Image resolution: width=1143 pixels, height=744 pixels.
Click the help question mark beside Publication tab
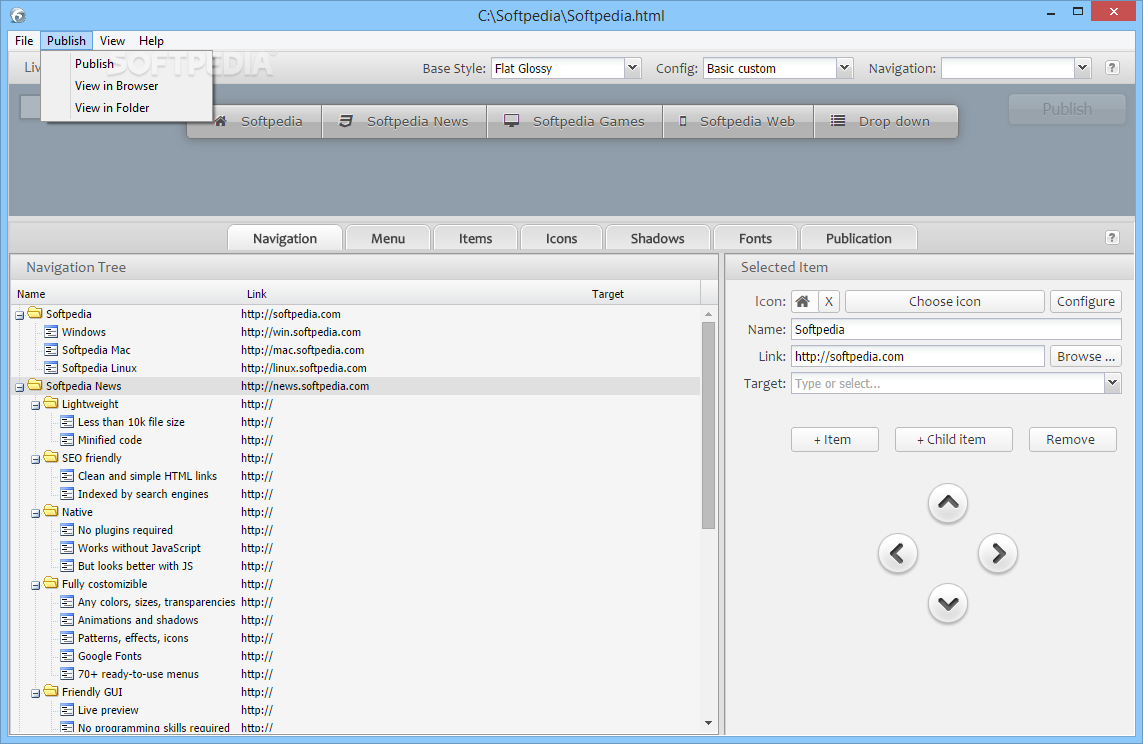tap(1112, 238)
